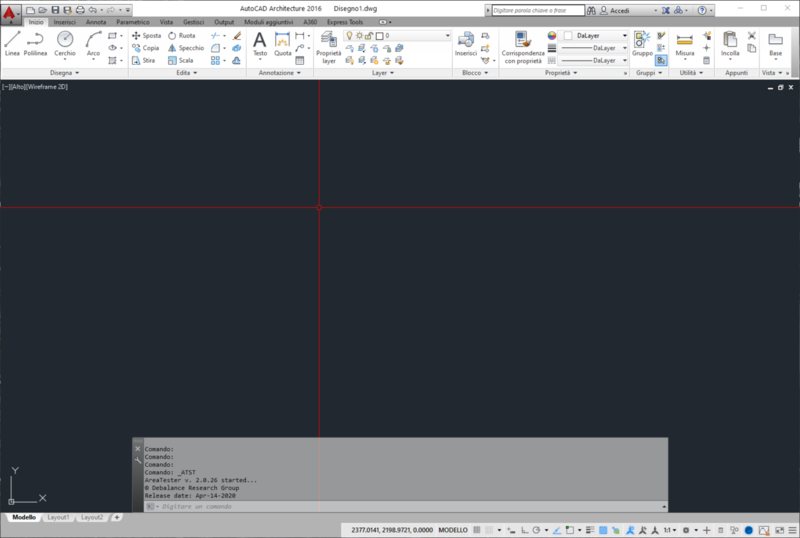Open Proprietà layer manager
This screenshot has height=538, width=800.
click(x=329, y=47)
